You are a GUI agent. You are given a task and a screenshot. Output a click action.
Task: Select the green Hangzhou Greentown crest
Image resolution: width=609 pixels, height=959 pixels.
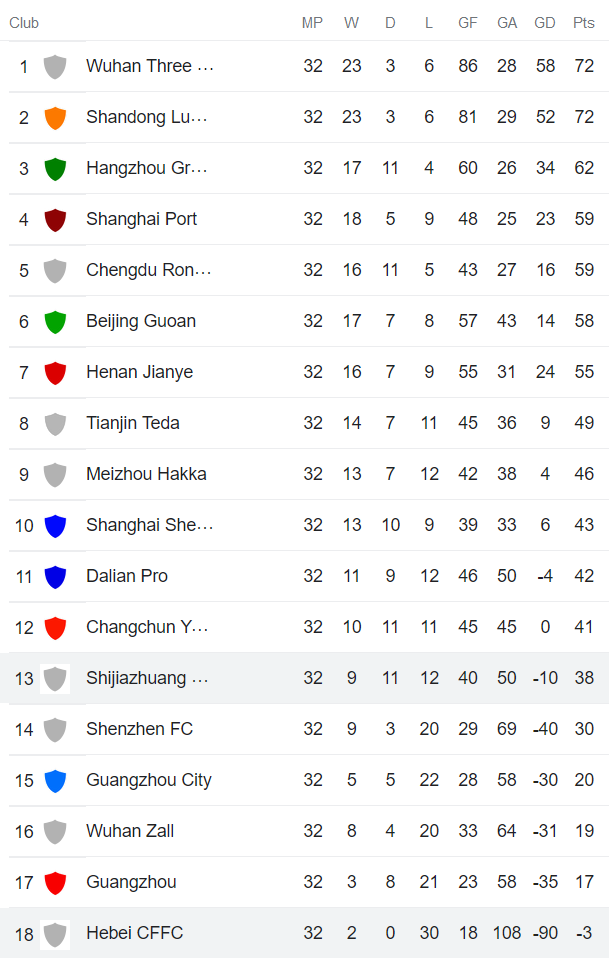[x=55, y=168]
